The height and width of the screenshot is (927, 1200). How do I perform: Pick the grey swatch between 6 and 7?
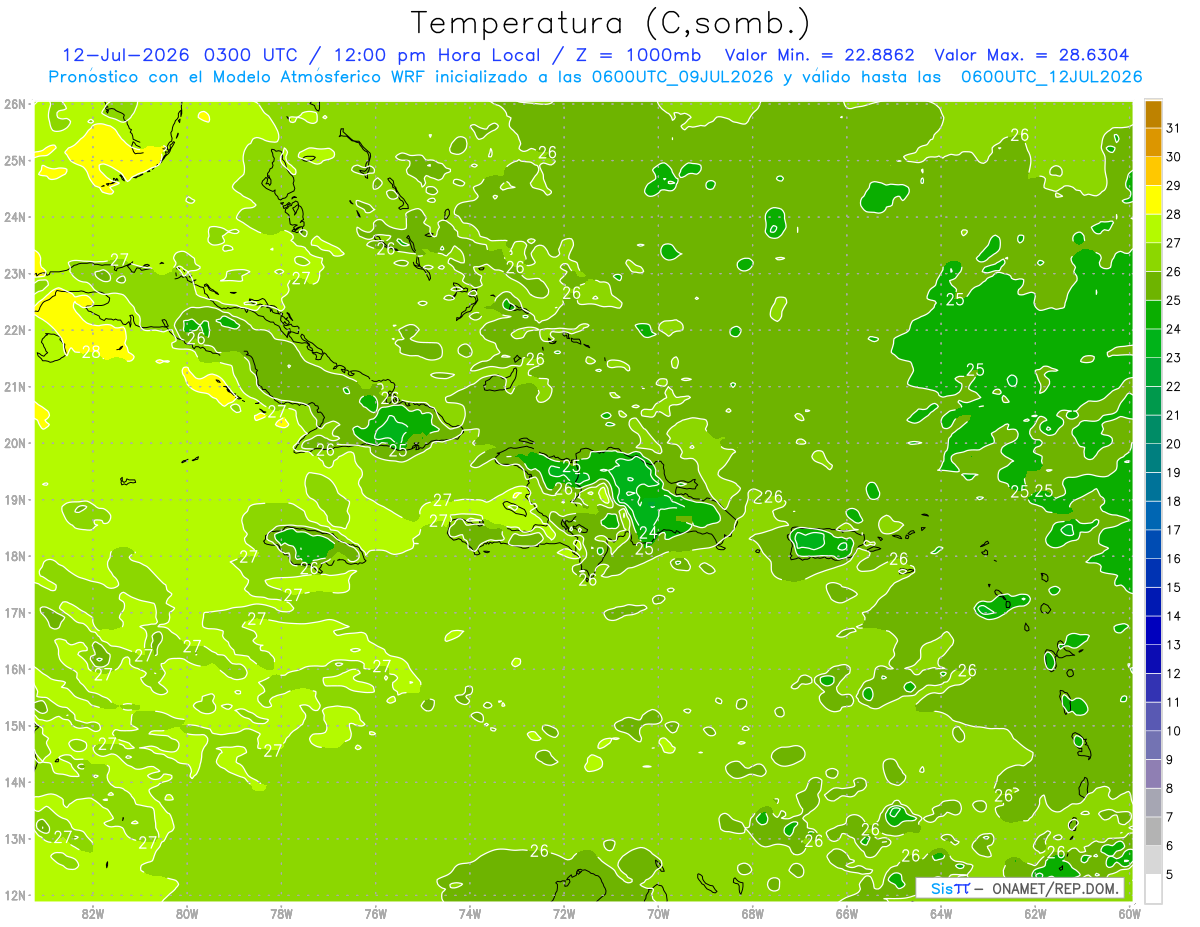click(x=1153, y=831)
